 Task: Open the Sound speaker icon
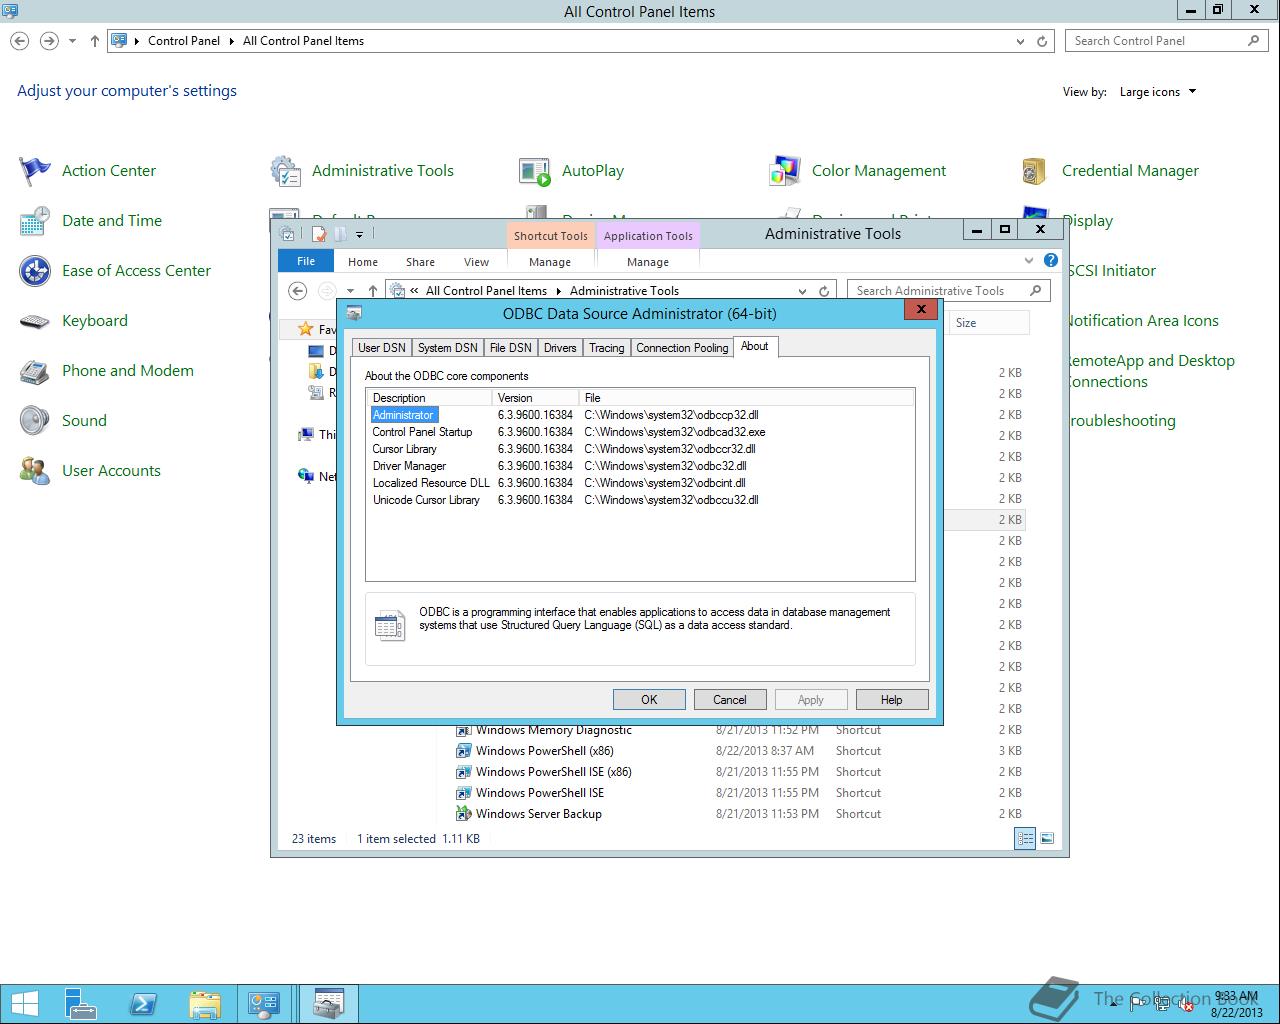[35, 421]
